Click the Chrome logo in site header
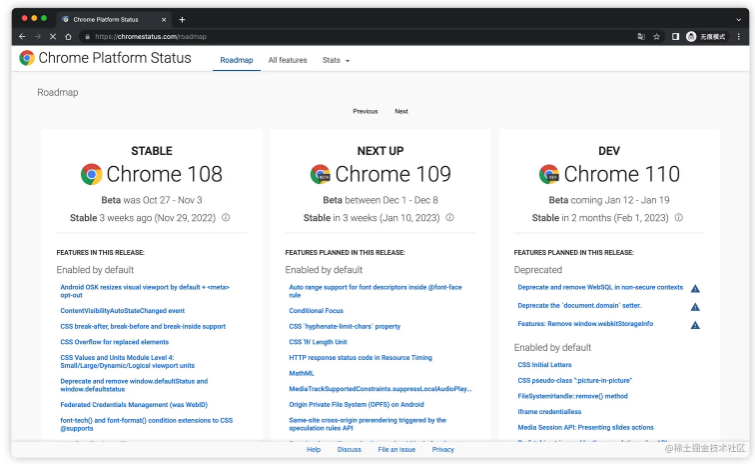The width and height of the screenshot is (755, 464). (x=27, y=58)
